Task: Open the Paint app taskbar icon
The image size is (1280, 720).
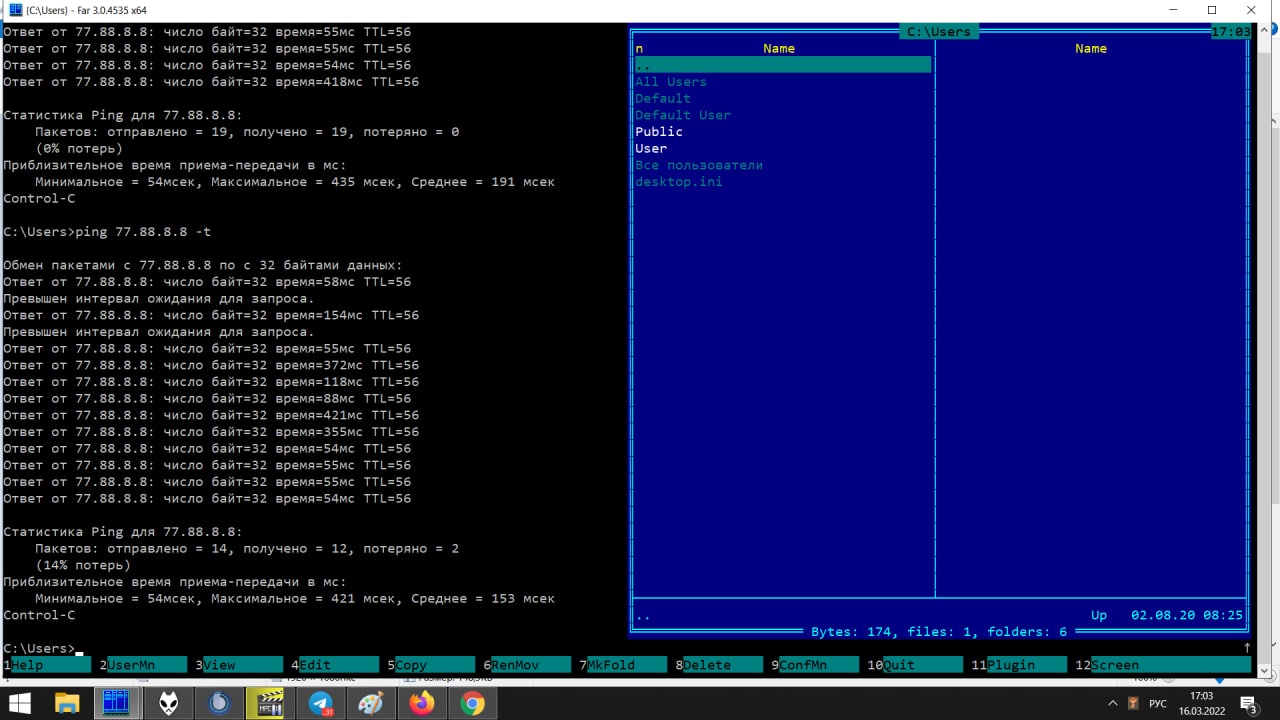Action: (371, 704)
